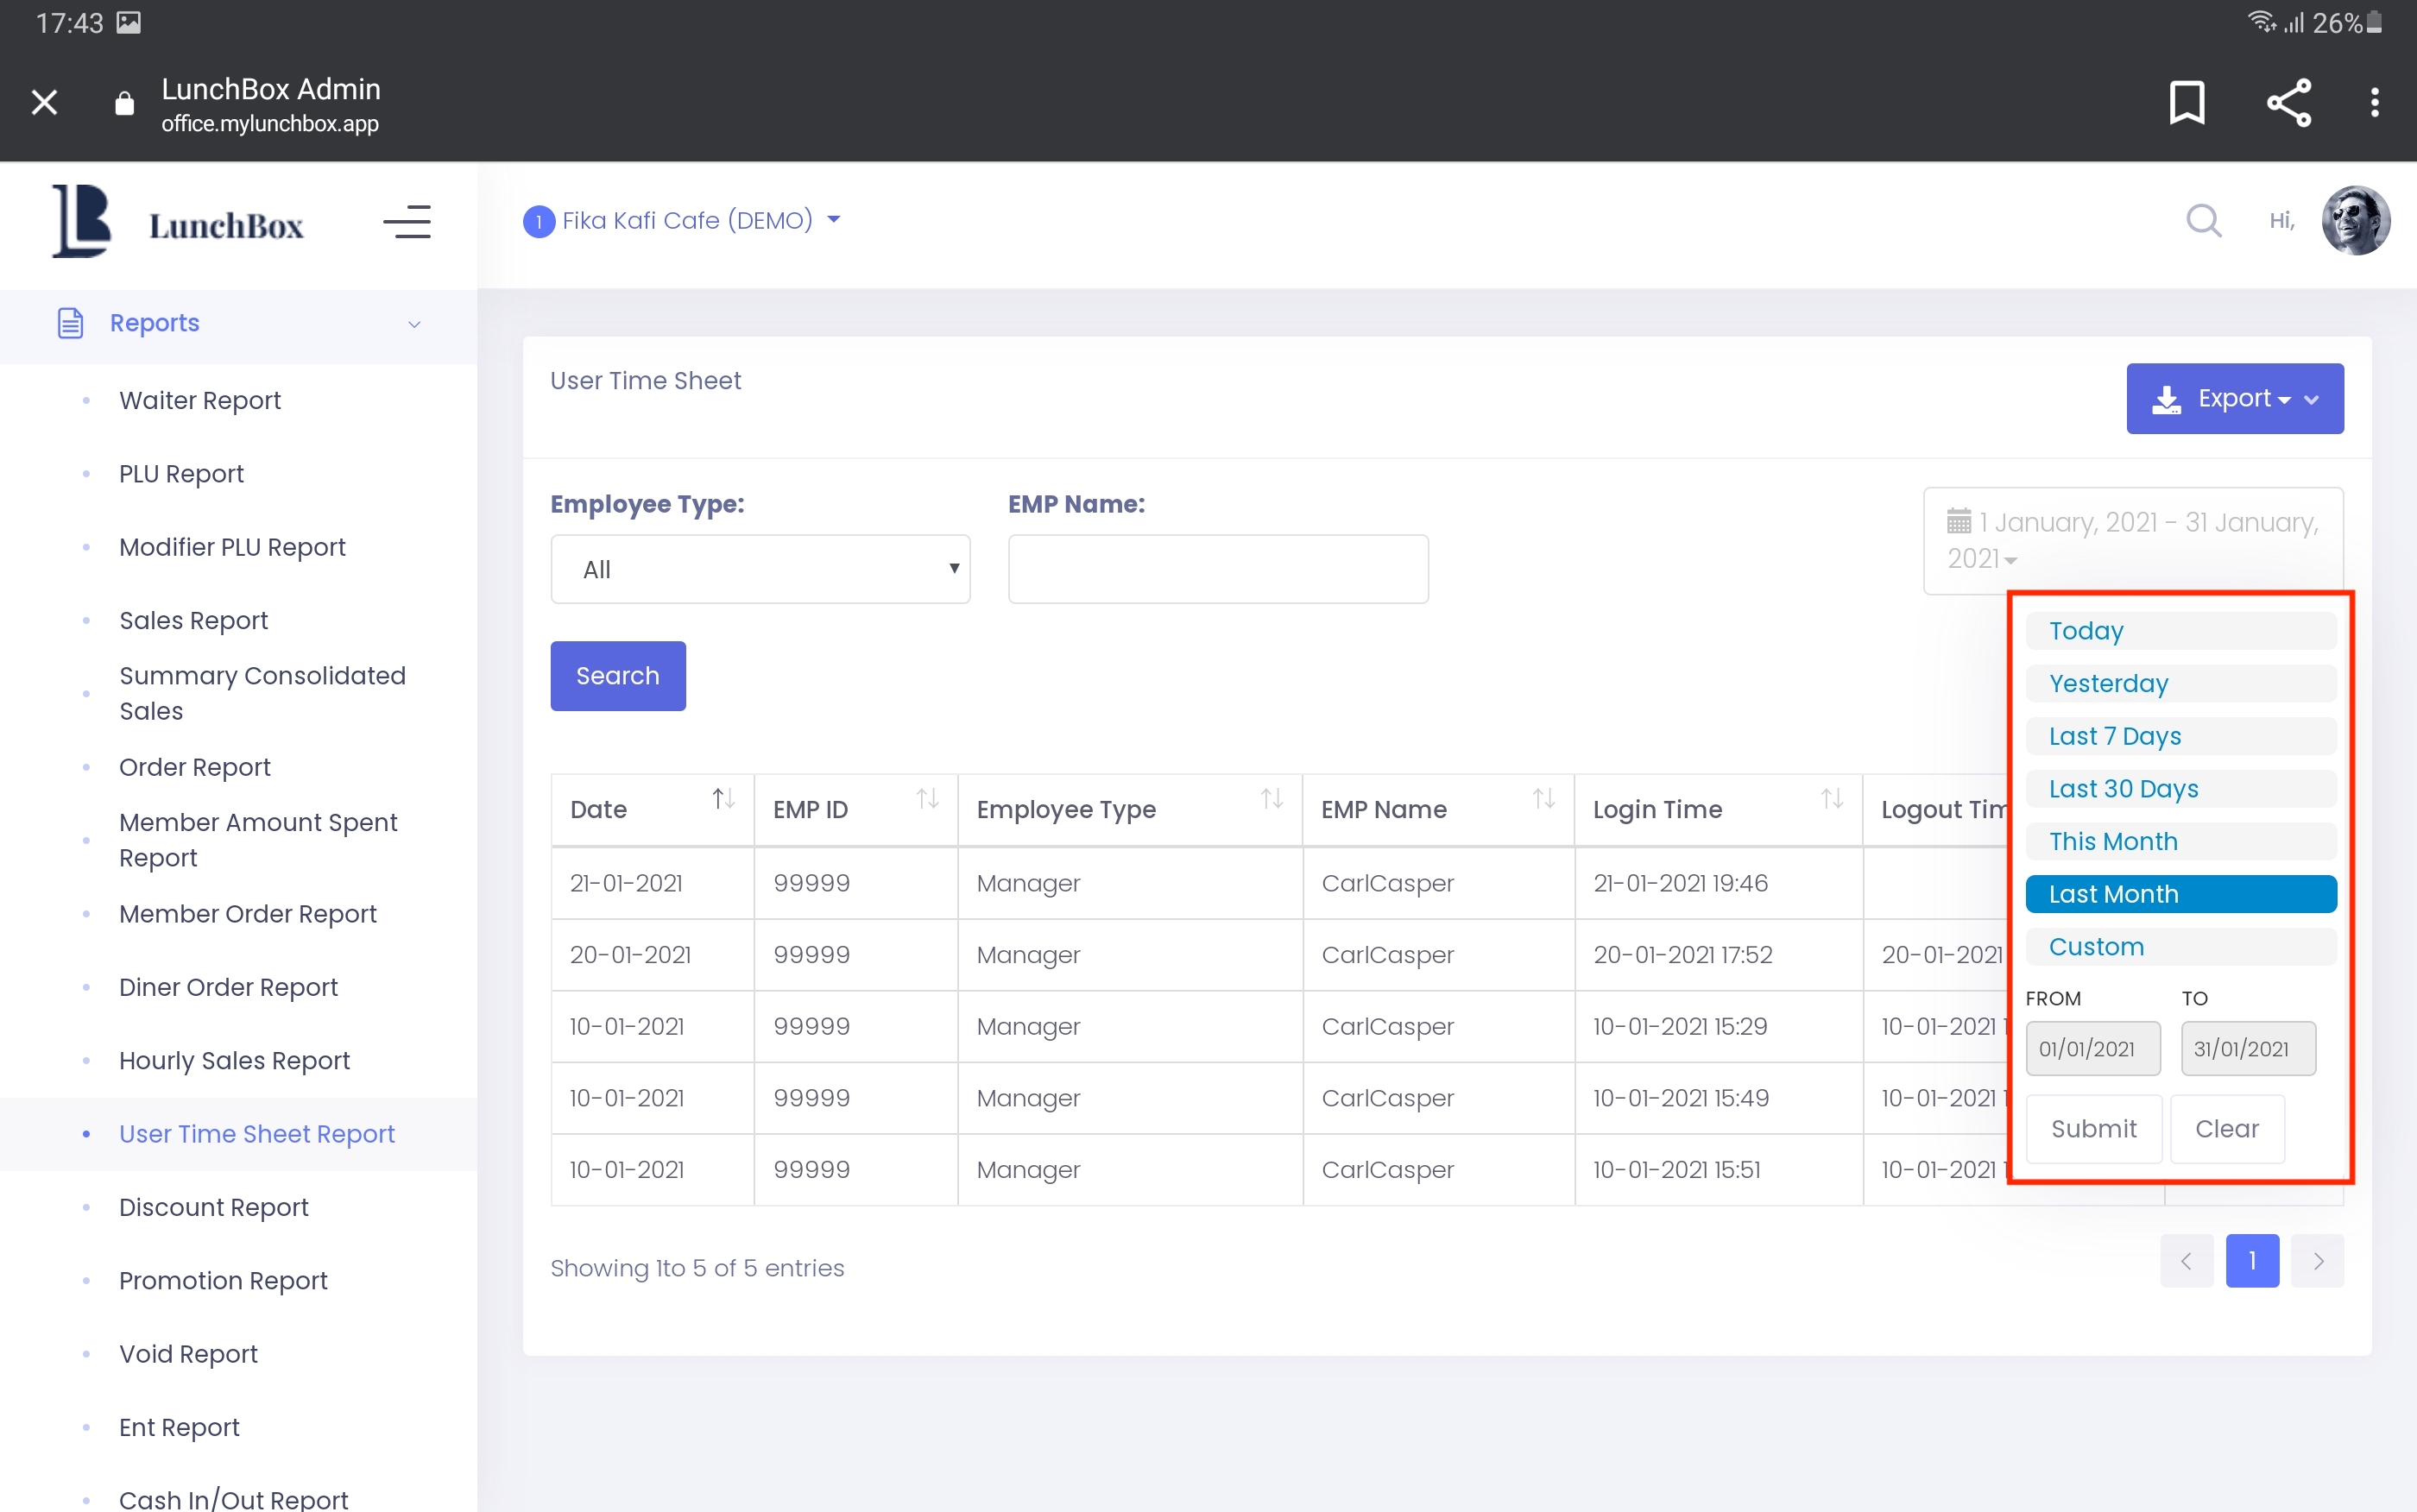The height and width of the screenshot is (1512, 2417).
Task: Go to next page arrow
Action: click(x=2317, y=1261)
